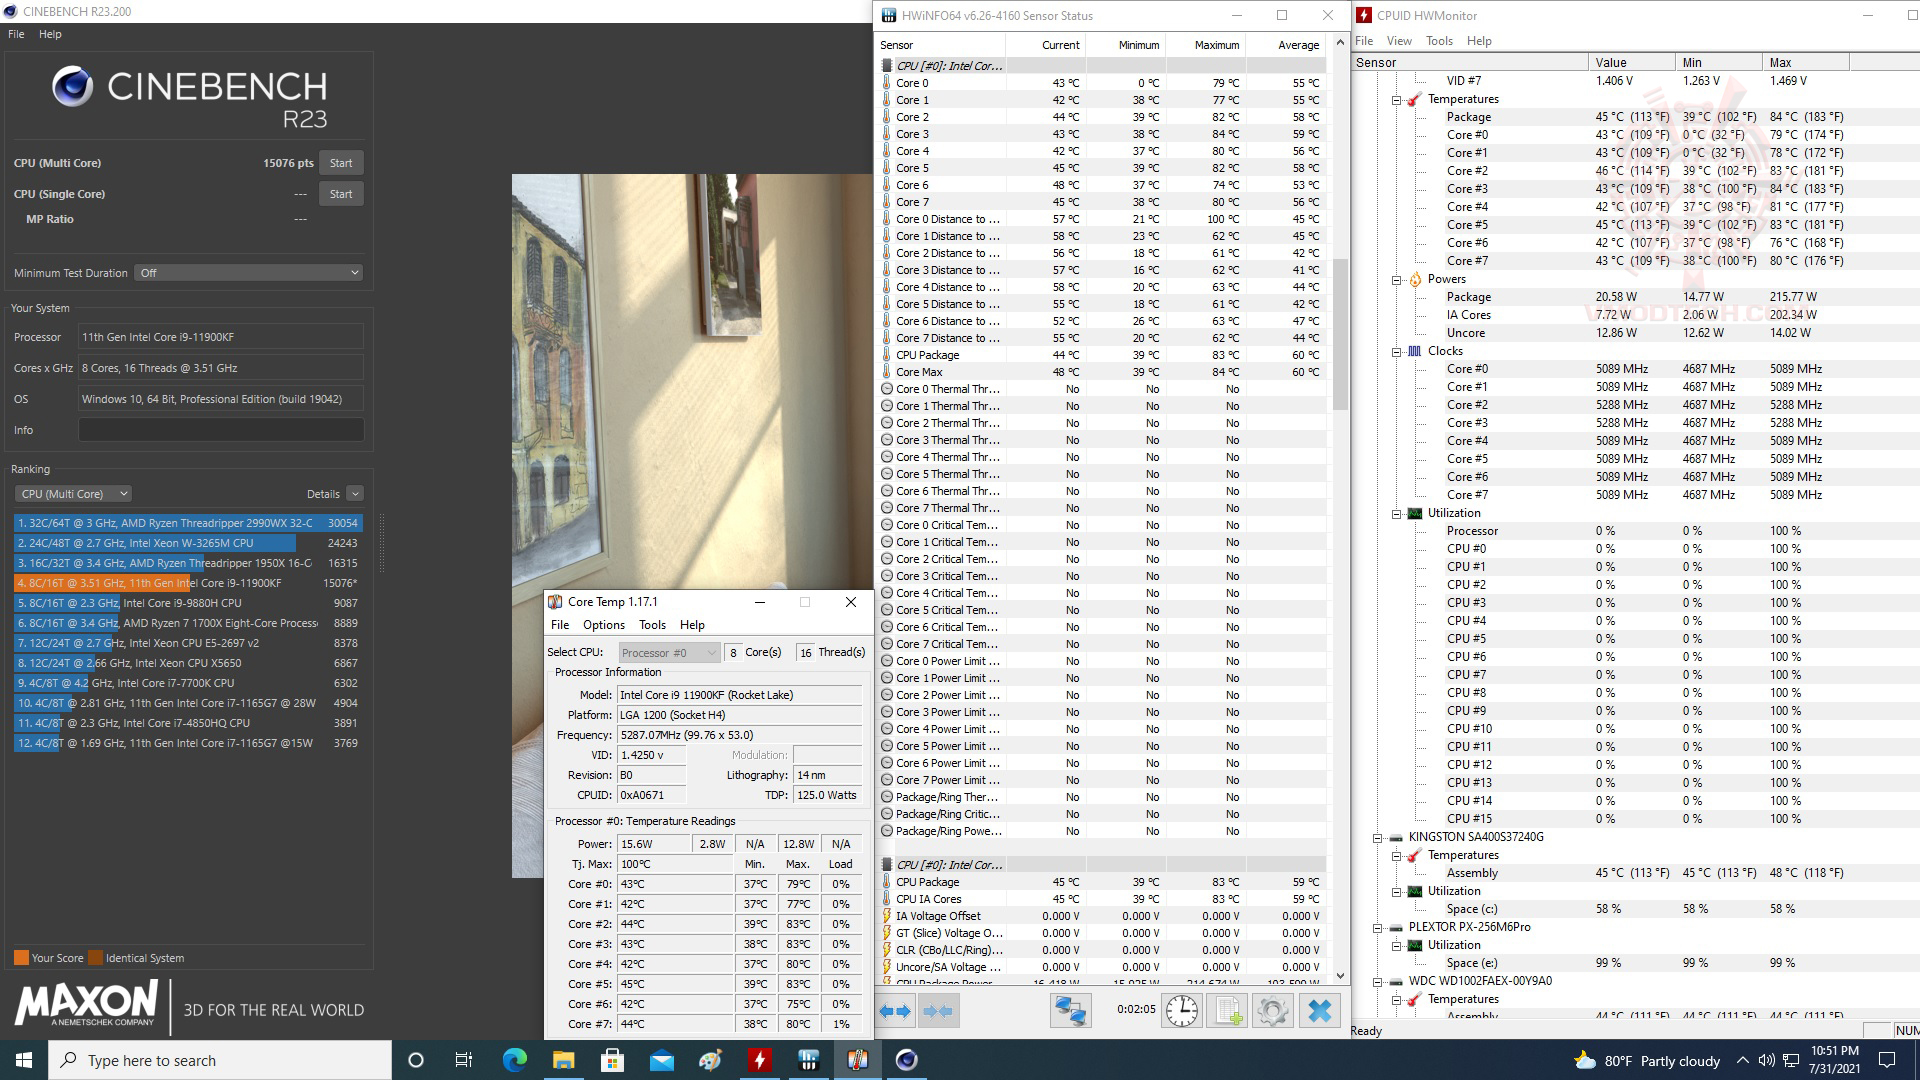This screenshot has height=1080, width=1920.
Task: Click HWiNFO expand columns arrows icon
Action: pyautogui.click(x=896, y=1011)
